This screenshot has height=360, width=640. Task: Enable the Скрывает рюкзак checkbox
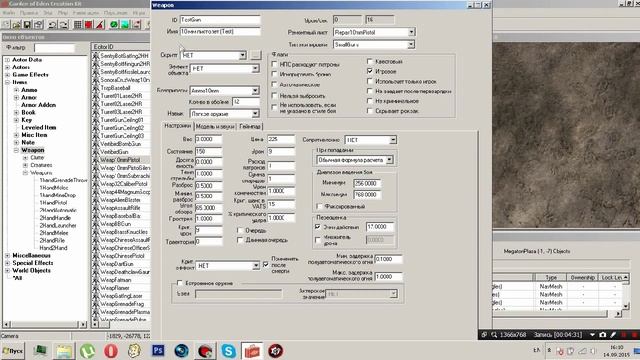pos(370,111)
